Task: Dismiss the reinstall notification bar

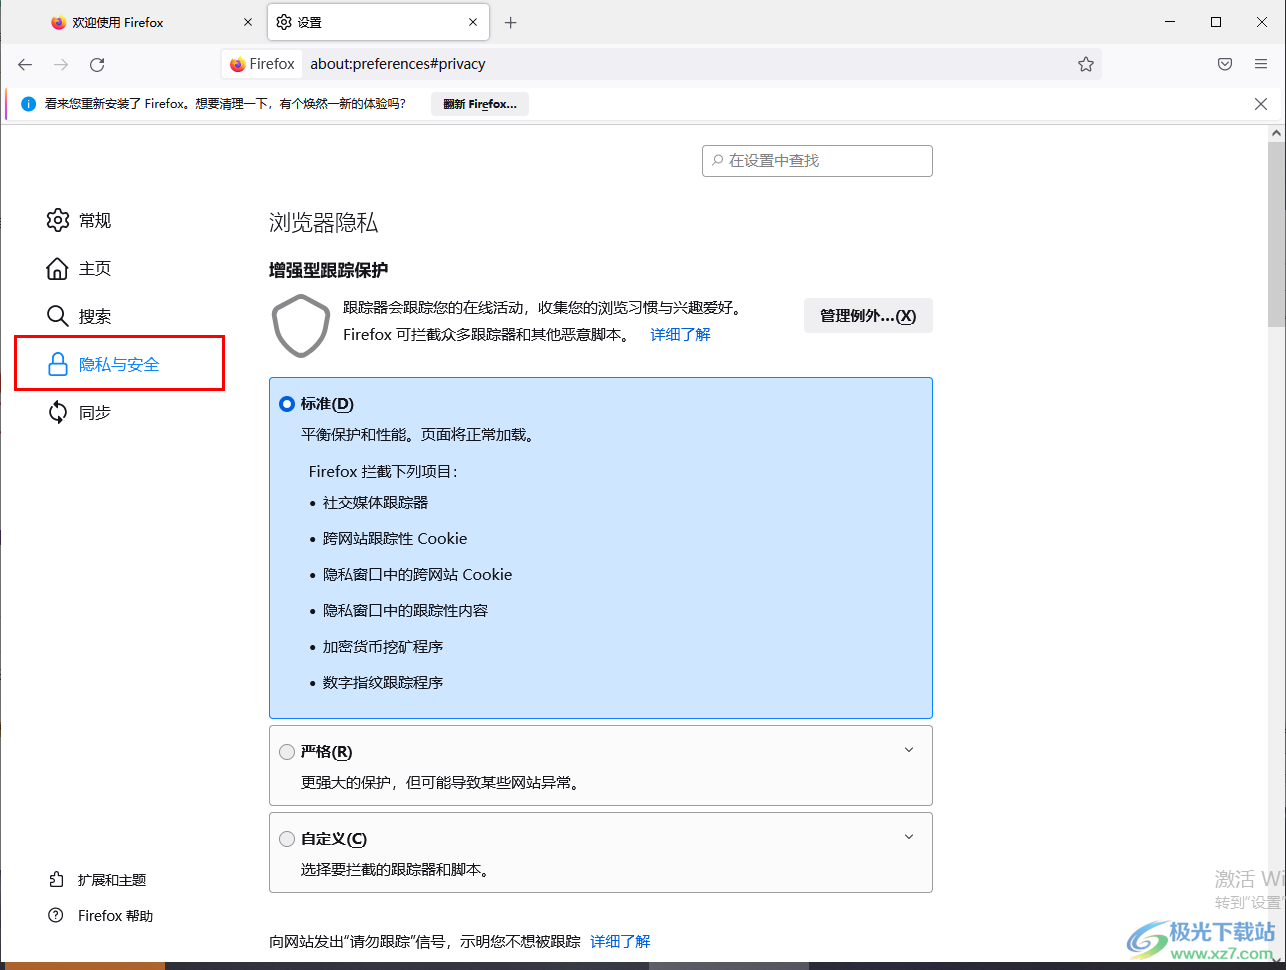Action: click(x=1261, y=104)
